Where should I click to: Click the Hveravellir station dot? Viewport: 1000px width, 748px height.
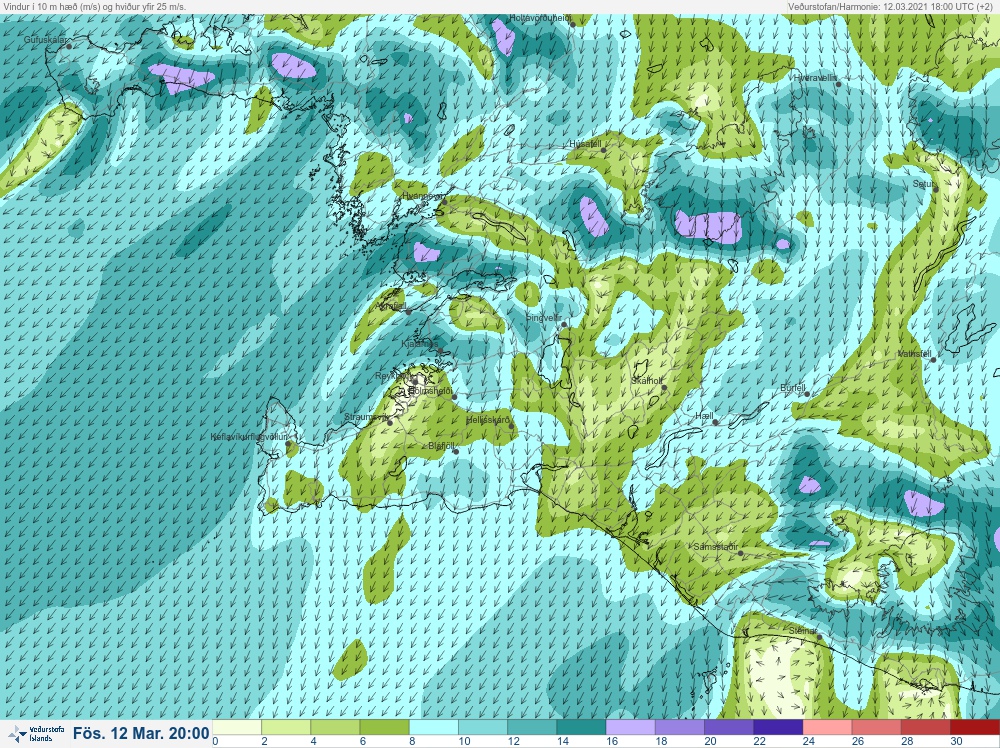(x=839, y=84)
